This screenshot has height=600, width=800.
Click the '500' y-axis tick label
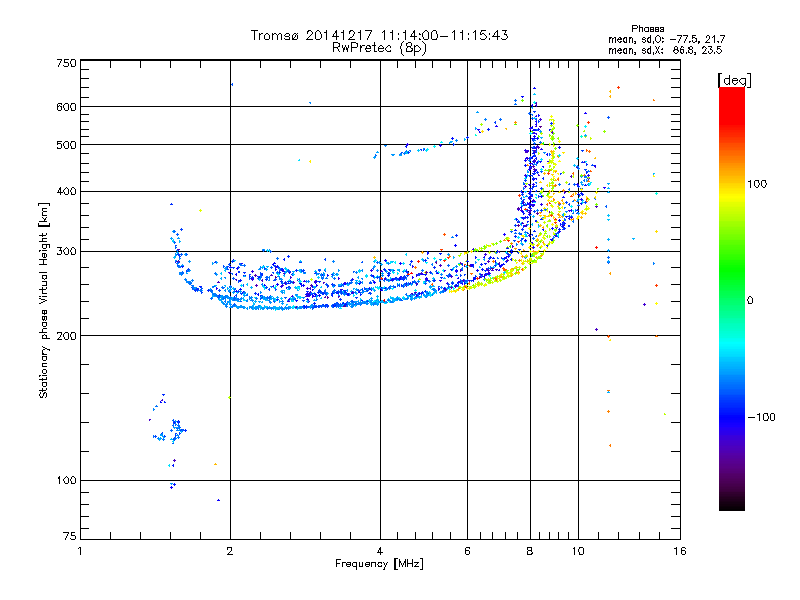[67, 145]
